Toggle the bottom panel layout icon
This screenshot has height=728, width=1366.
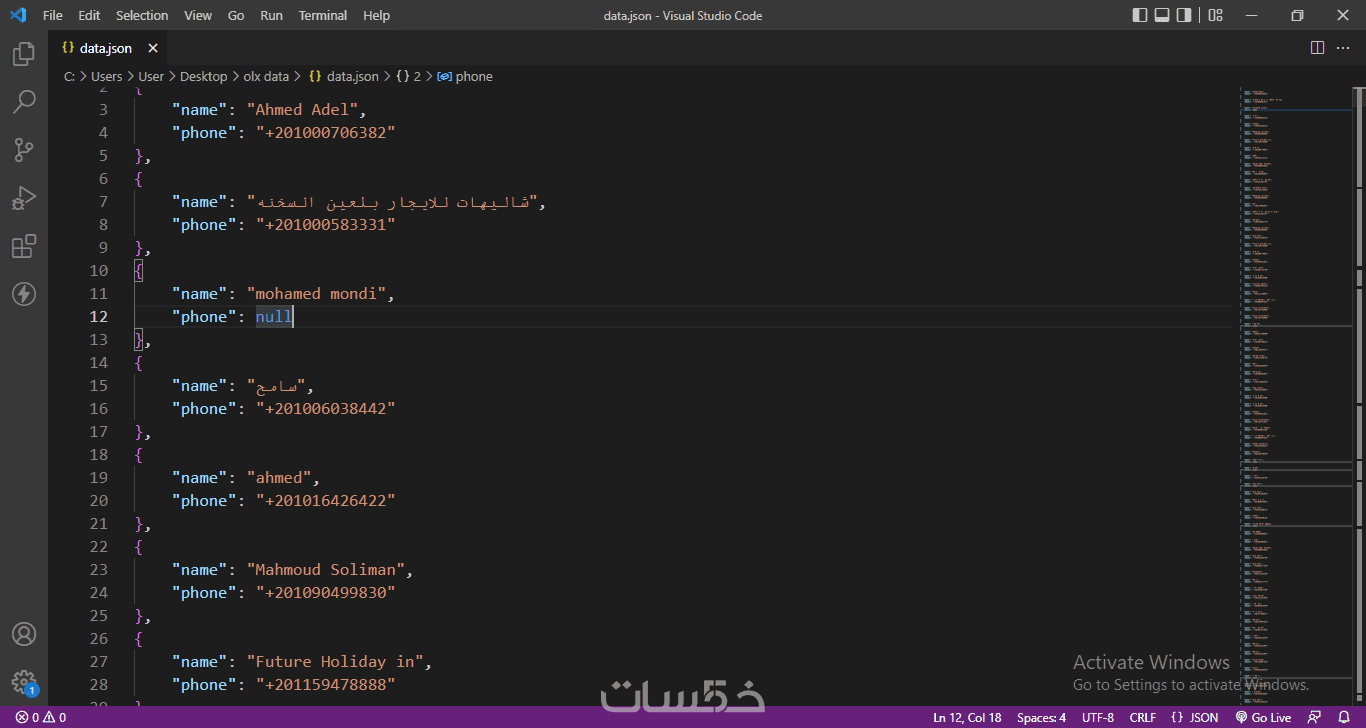click(x=1162, y=15)
